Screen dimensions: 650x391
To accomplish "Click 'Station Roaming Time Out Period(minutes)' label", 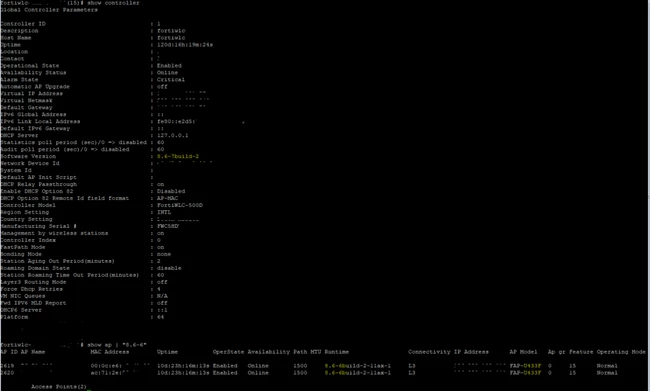I will [70, 275].
